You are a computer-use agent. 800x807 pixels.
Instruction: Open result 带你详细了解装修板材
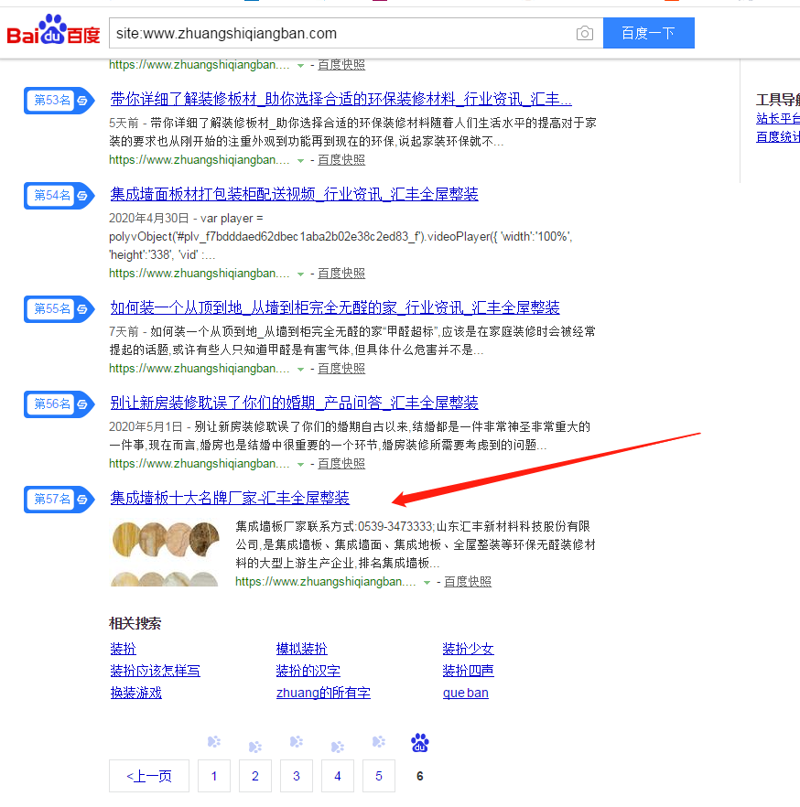pyautogui.click(x=341, y=99)
